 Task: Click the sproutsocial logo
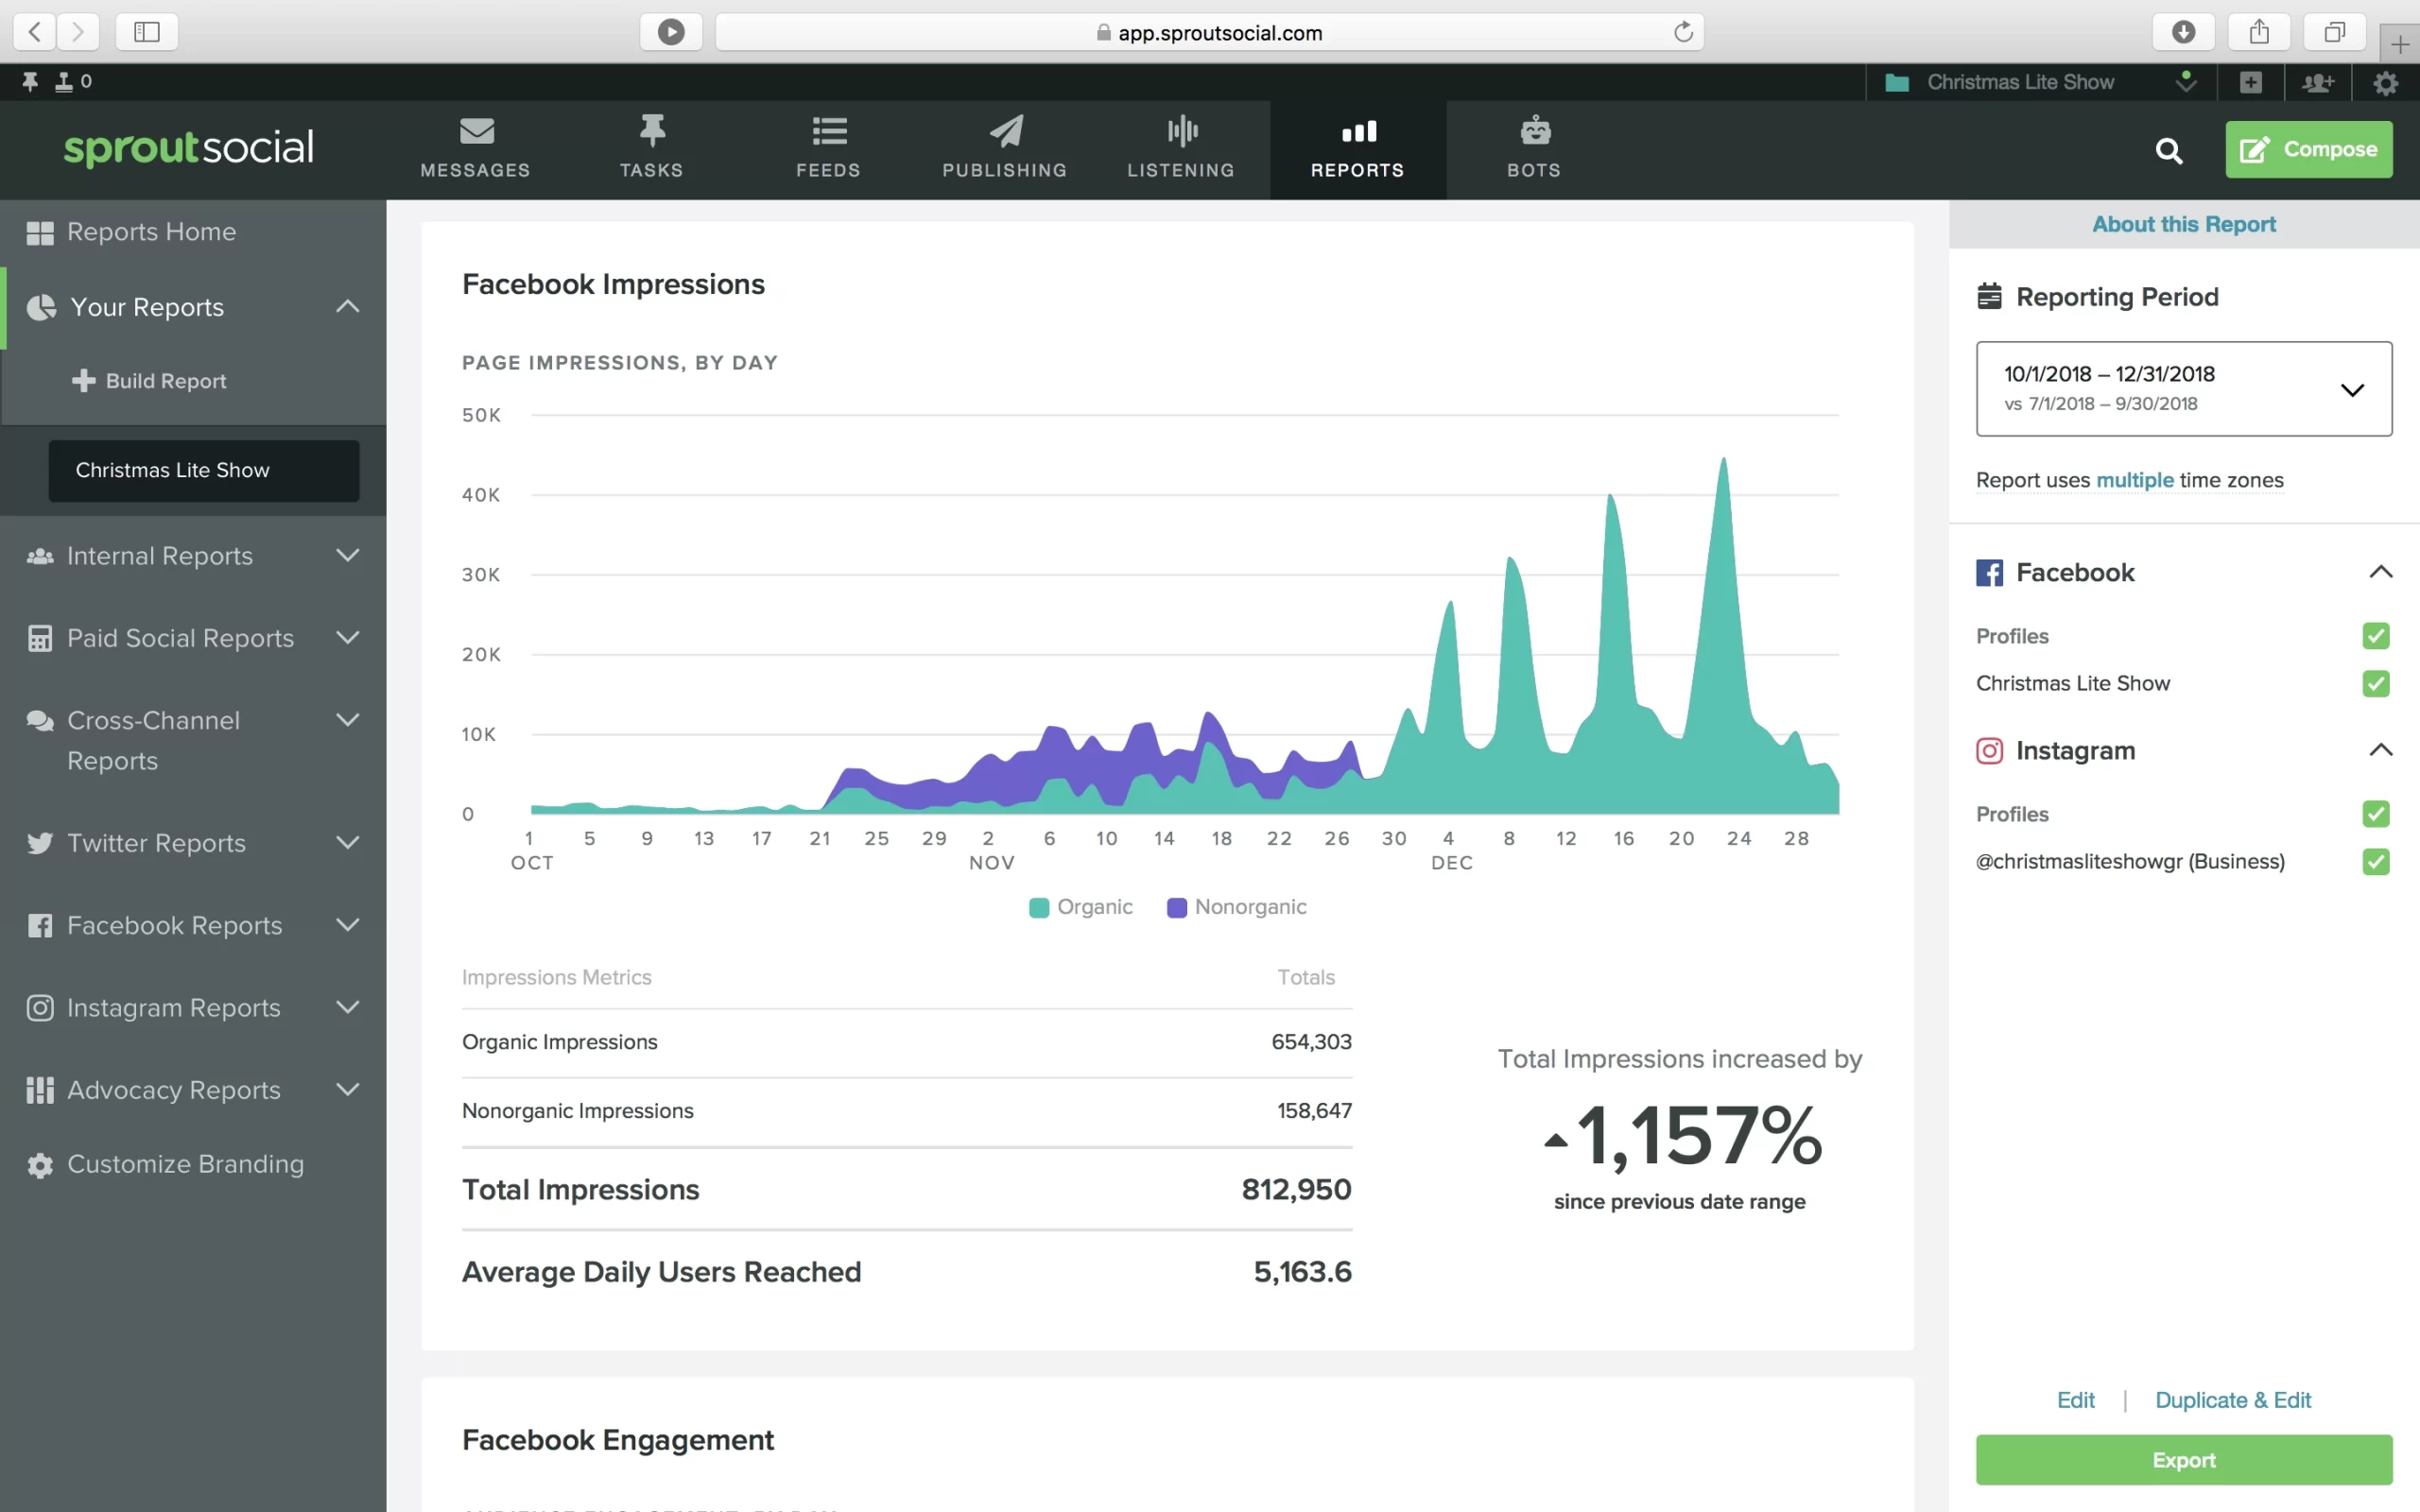tap(189, 148)
